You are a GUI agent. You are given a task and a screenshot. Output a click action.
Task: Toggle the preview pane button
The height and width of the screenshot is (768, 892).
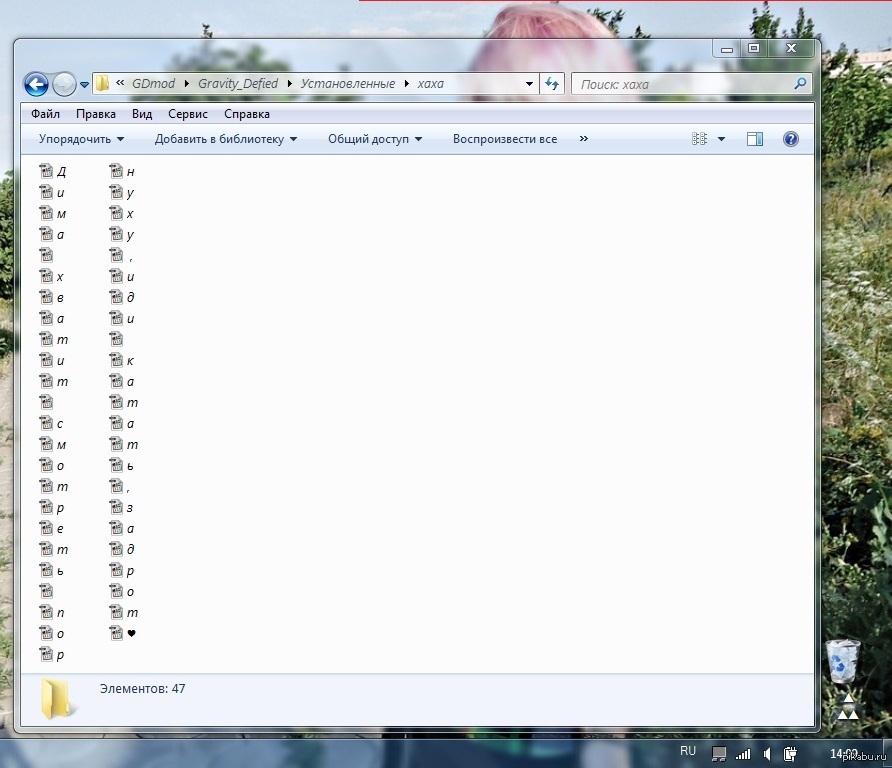pos(755,139)
